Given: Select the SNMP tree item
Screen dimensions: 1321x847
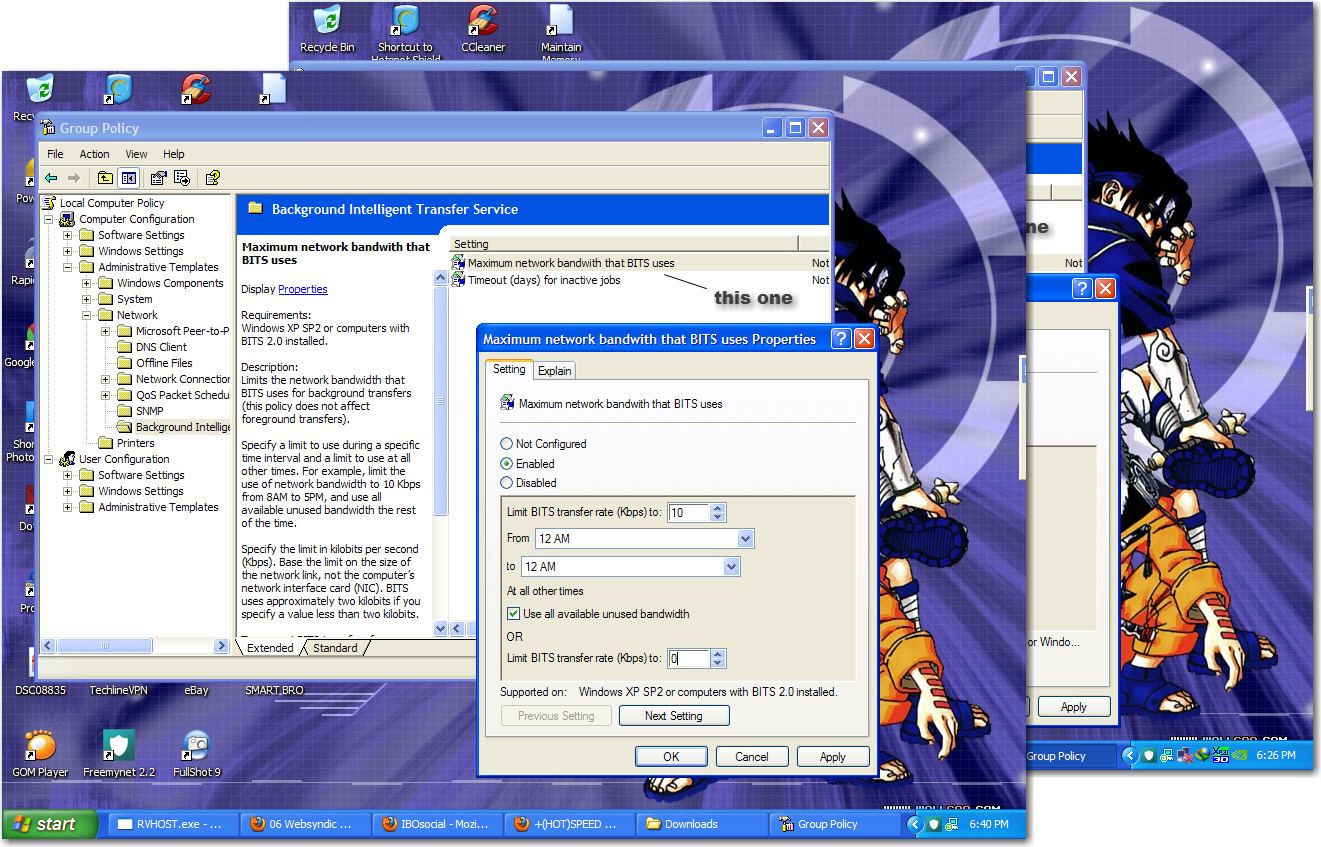Looking at the screenshot, I should (x=150, y=411).
